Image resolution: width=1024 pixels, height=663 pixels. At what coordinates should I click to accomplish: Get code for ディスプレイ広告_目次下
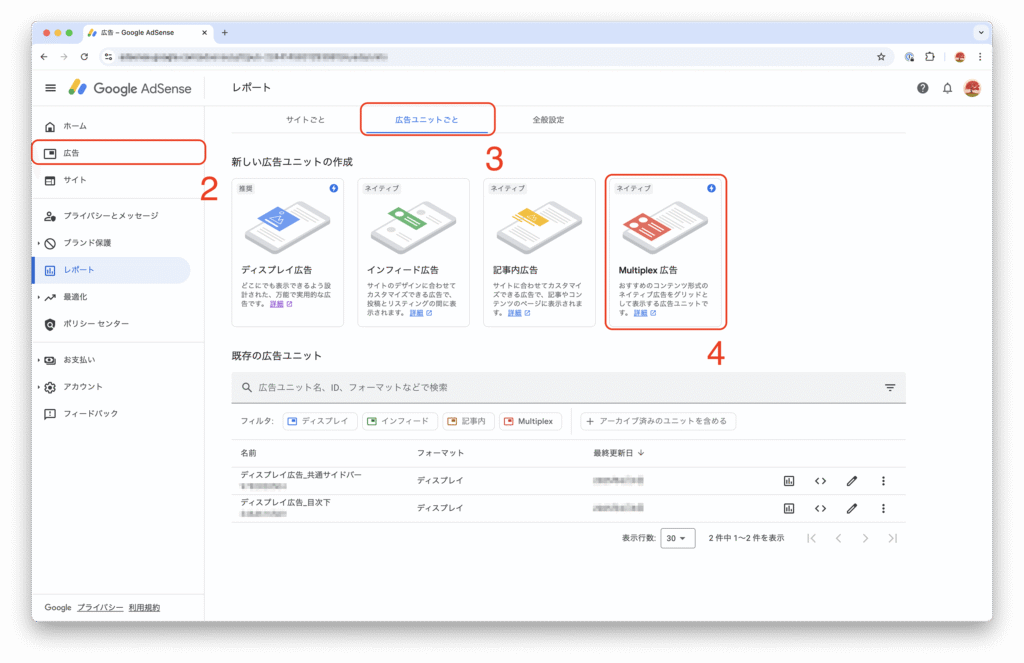coord(820,508)
